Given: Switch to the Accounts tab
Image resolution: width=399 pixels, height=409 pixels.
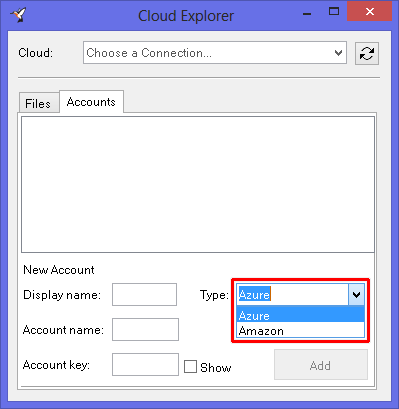Looking at the screenshot, I should [91, 102].
